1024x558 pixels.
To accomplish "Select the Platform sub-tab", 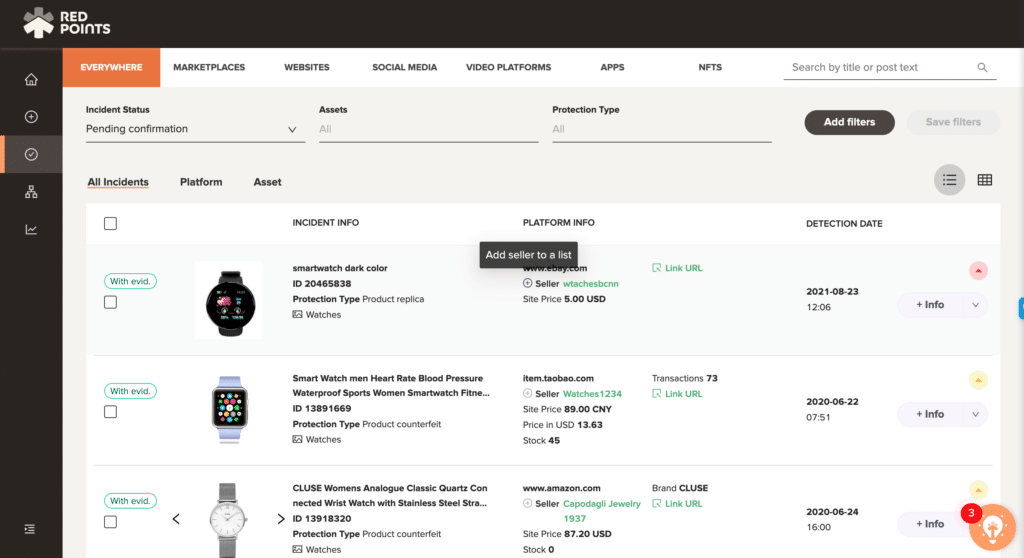I will pos(201,182).
